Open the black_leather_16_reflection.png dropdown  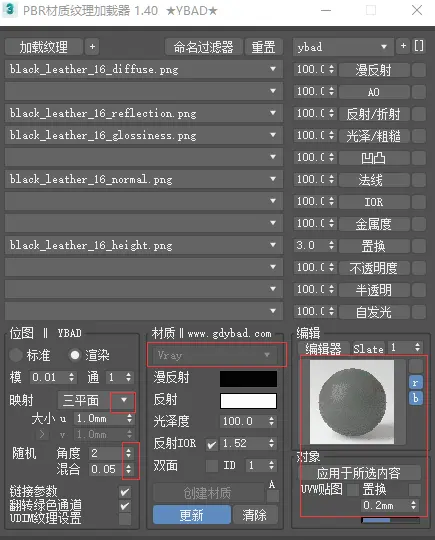tap(144, 113)
